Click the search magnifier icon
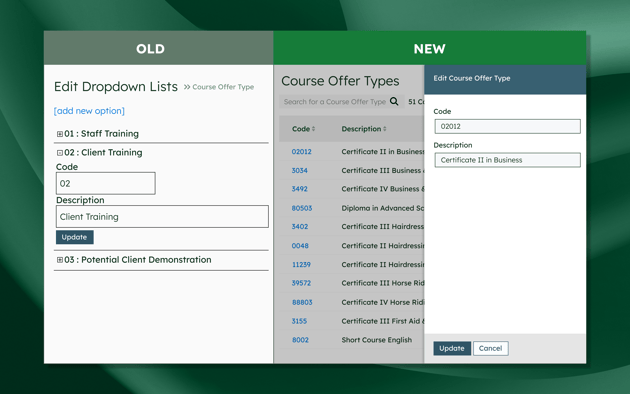630x394 pixels. 394,101
